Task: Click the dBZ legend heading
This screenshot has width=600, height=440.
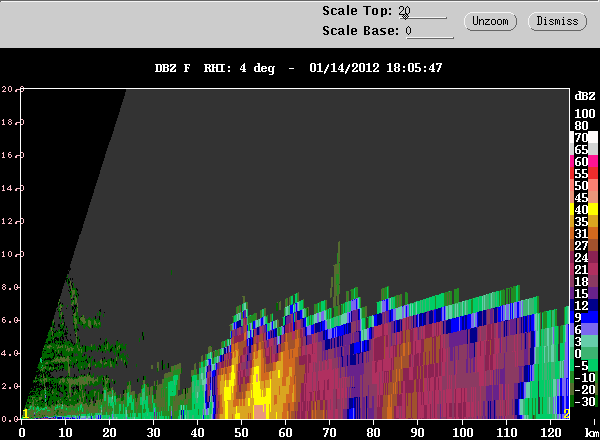Action: point(585,96)
